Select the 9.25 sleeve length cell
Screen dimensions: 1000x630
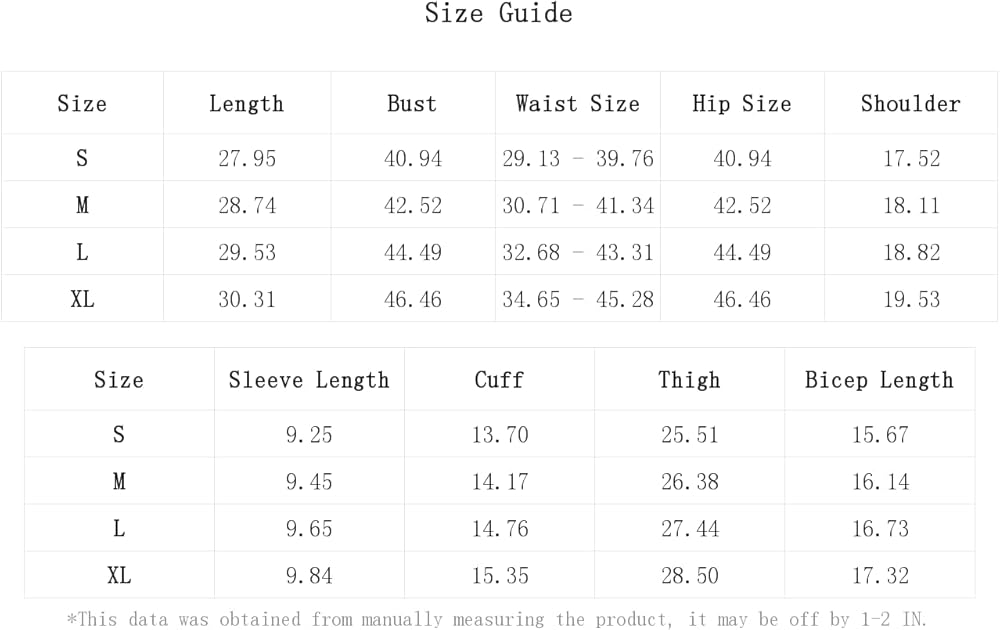coord(309,435)
